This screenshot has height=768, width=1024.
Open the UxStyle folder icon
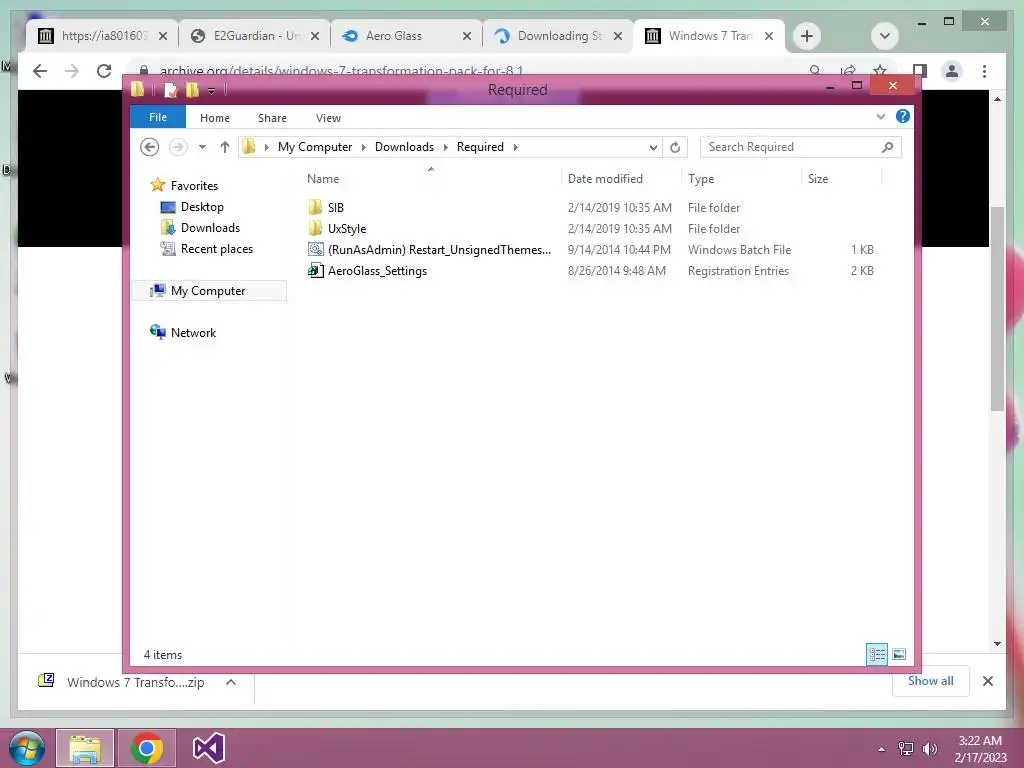coord(315,229)
